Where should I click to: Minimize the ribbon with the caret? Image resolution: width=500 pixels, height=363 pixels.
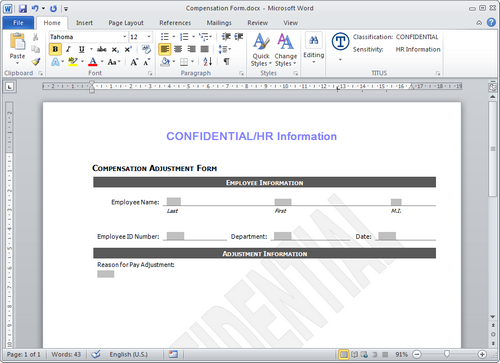(479, 23)
